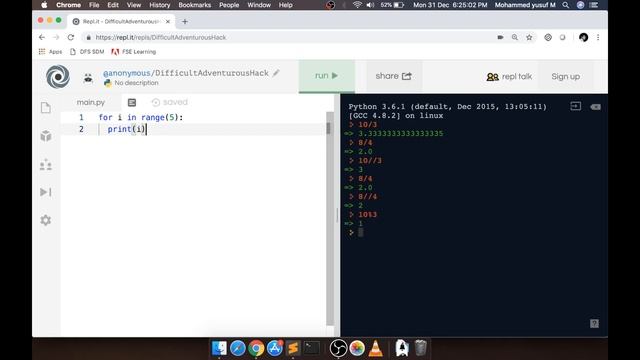The image size is (640, 360).
Task: Open Chrome File menu
Action: tap(94, 5)
